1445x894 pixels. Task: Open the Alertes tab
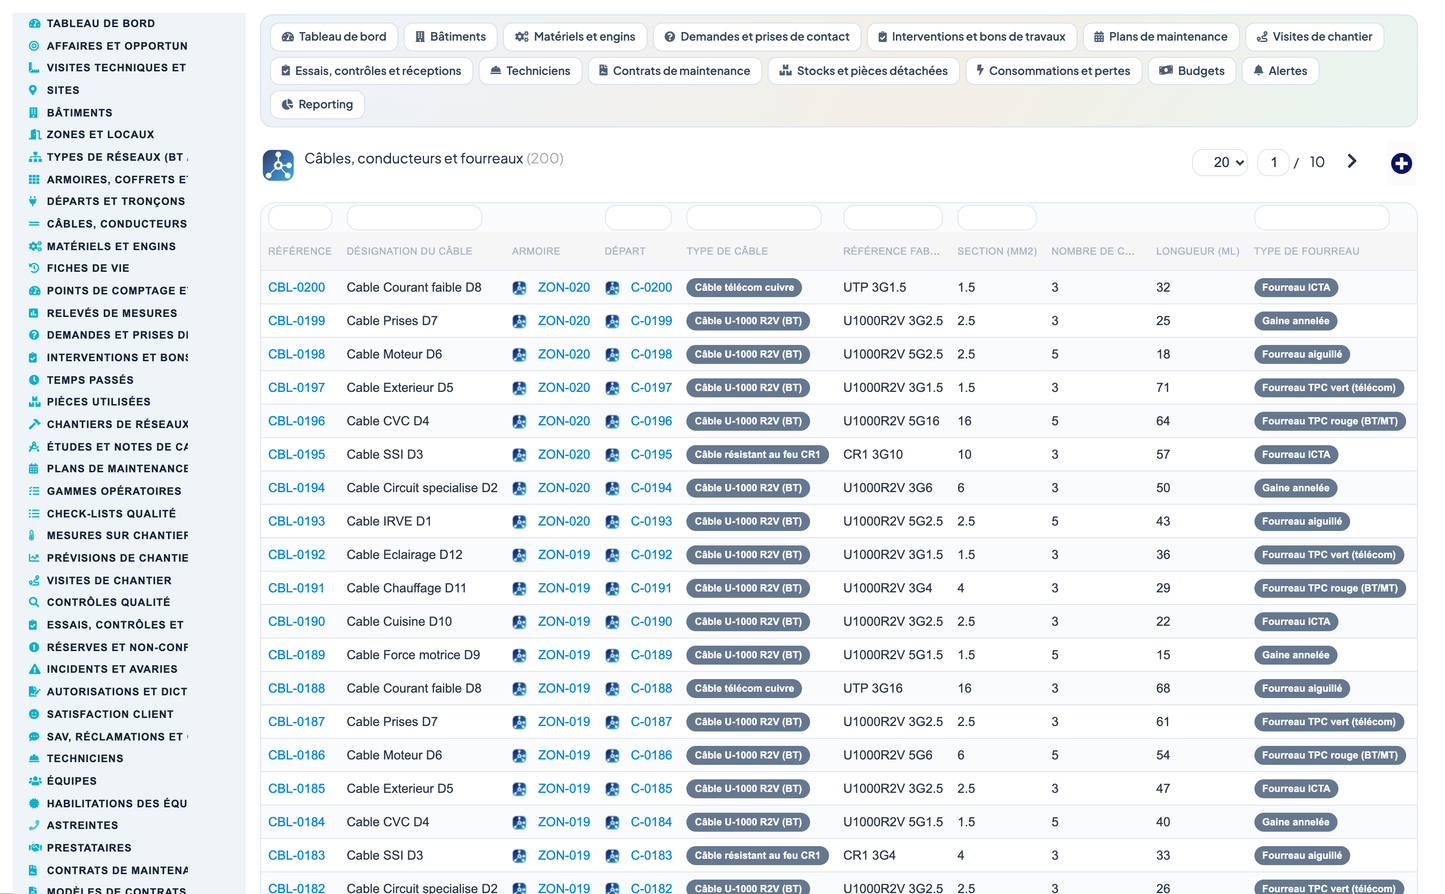pyautogui.click(x=1281, y=71)
